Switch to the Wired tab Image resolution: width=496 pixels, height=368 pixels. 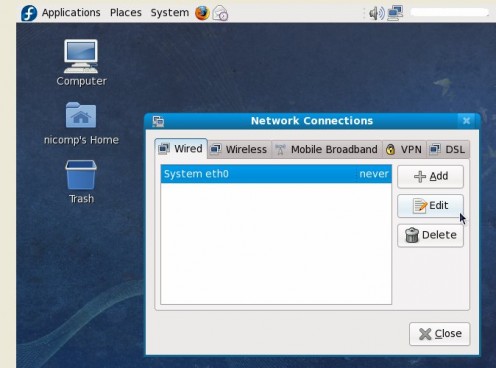tap(181, 149)
